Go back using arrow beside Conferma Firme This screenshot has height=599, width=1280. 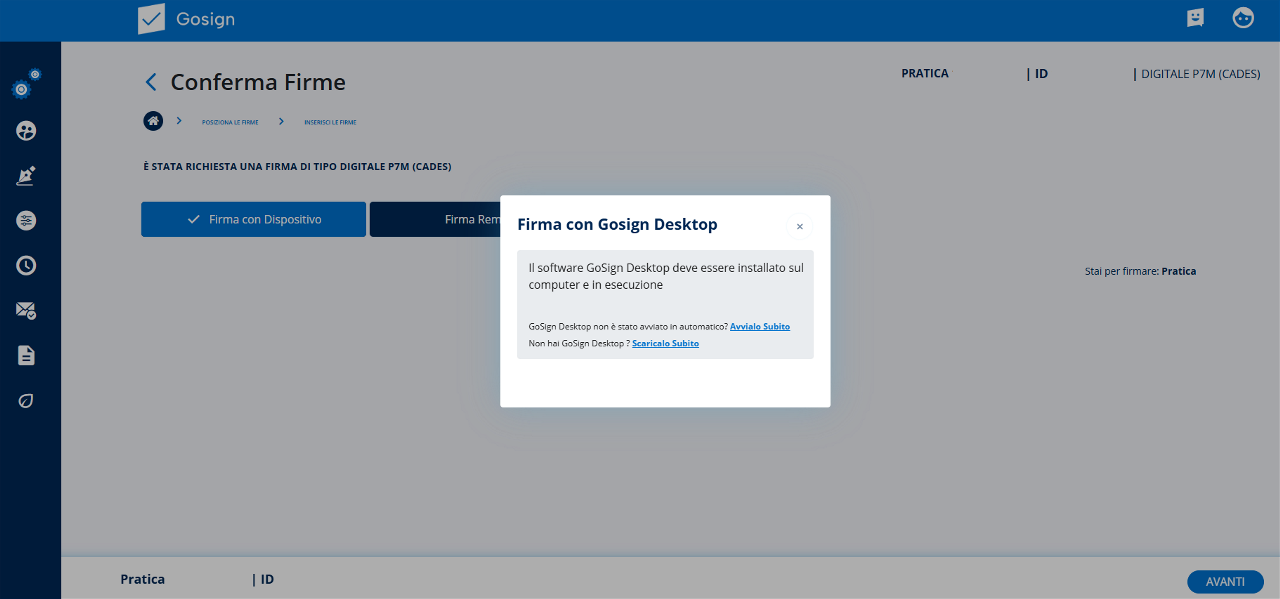point(151,82)
